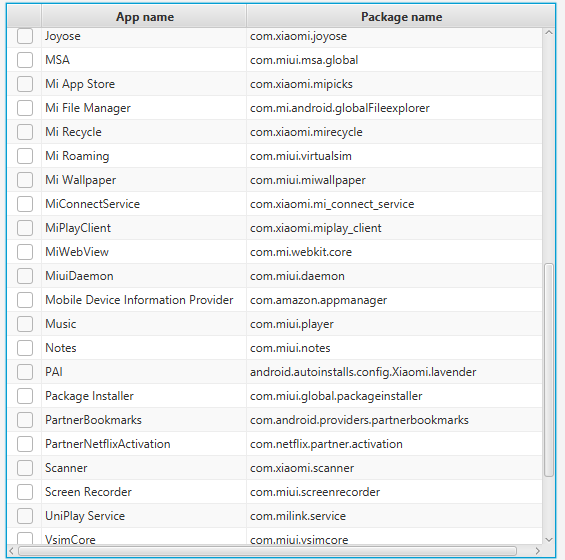The image size is (565, 560).
Task: Check the MiConnectService checkbox
Action: (25, 204)
